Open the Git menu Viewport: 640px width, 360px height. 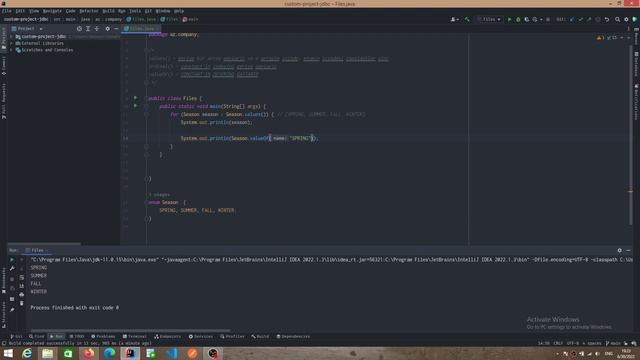pyautogui.click(x=148, y=11)
